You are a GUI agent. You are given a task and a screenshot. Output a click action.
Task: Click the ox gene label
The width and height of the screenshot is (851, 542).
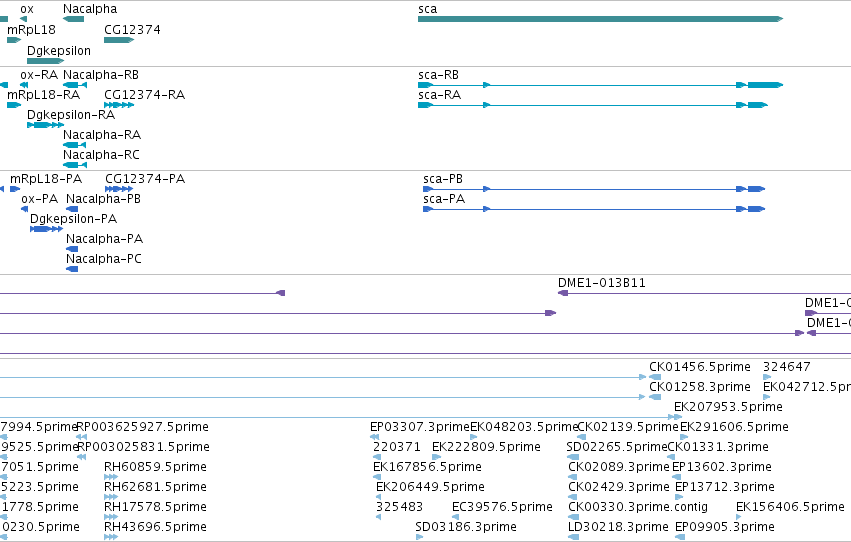click(x=27, y=9)
